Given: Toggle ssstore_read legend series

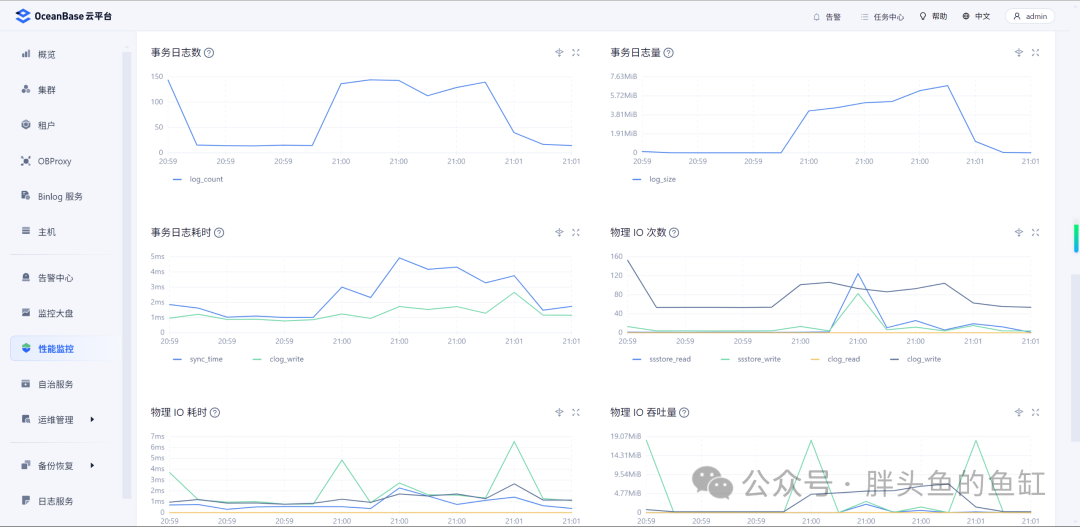Looking at the screenshot, I should click(x=661, y=360).
